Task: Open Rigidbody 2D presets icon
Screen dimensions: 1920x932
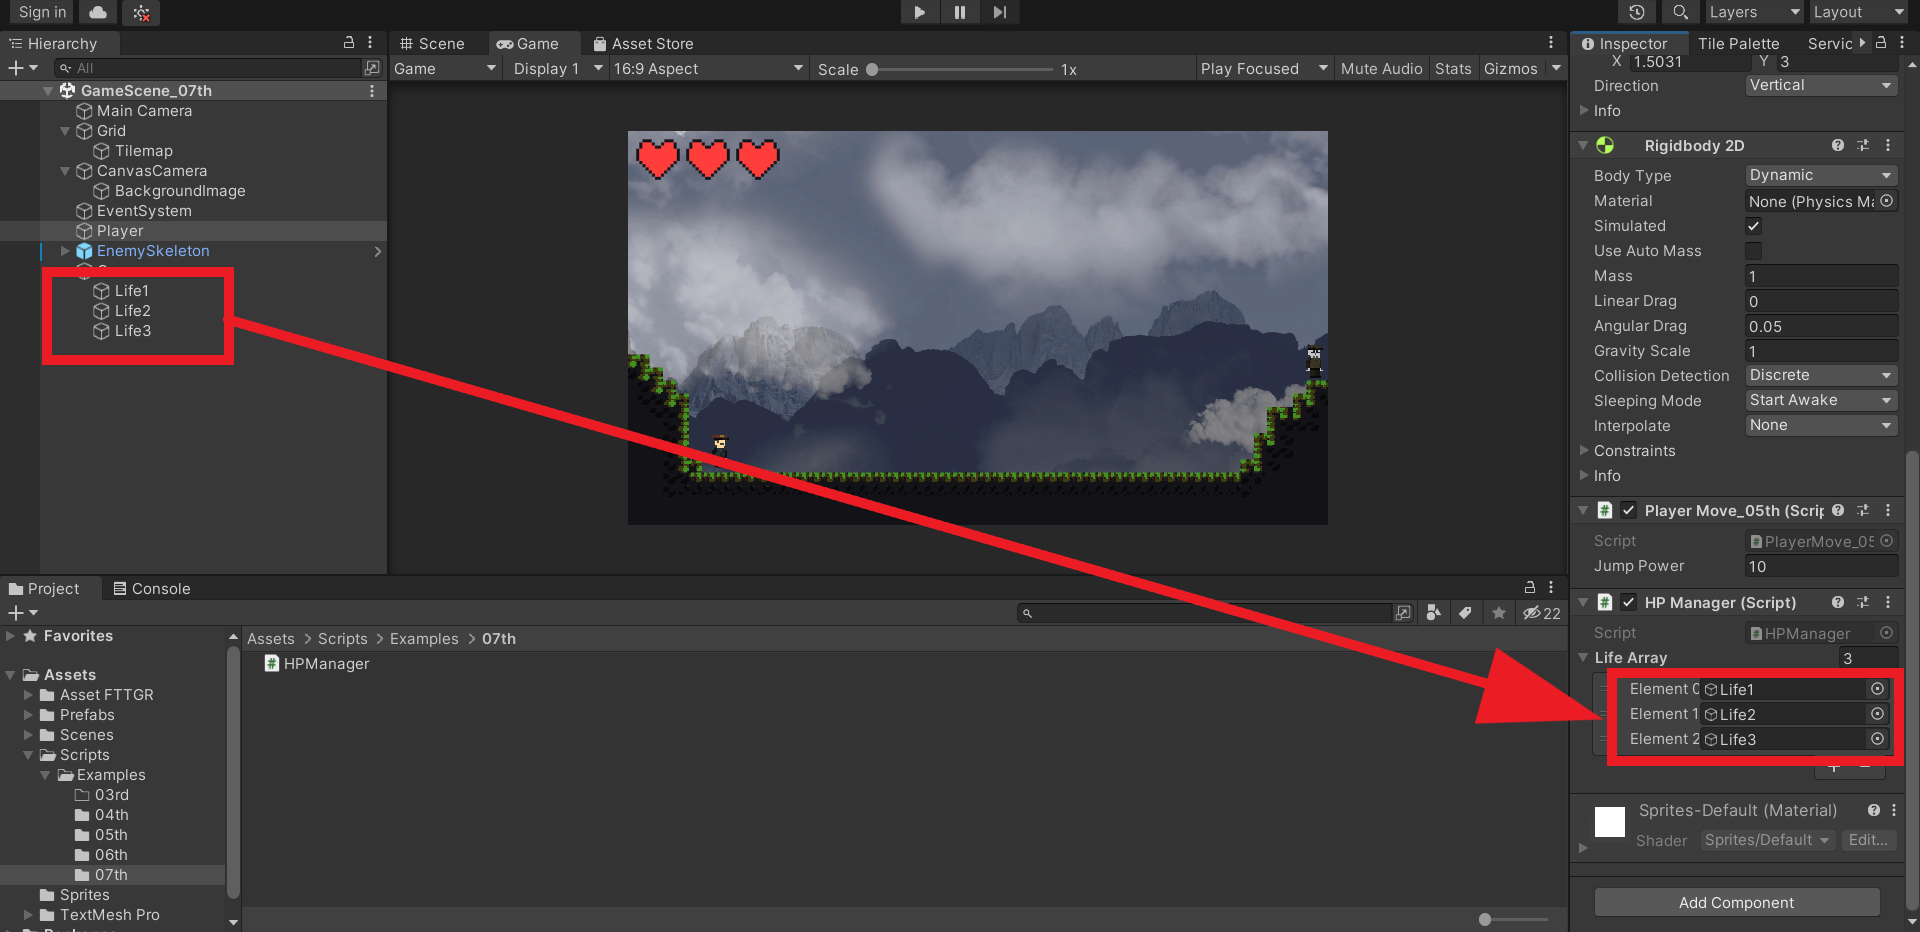Action: coord(1863,145)
